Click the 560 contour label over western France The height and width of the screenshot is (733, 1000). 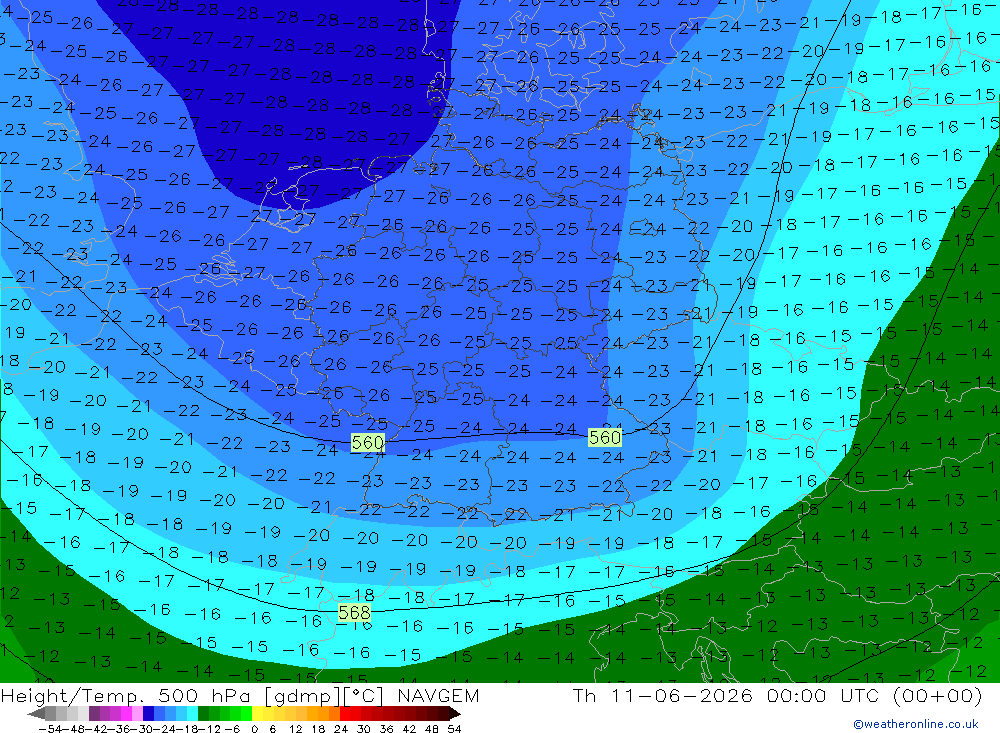tap(368, 442)
